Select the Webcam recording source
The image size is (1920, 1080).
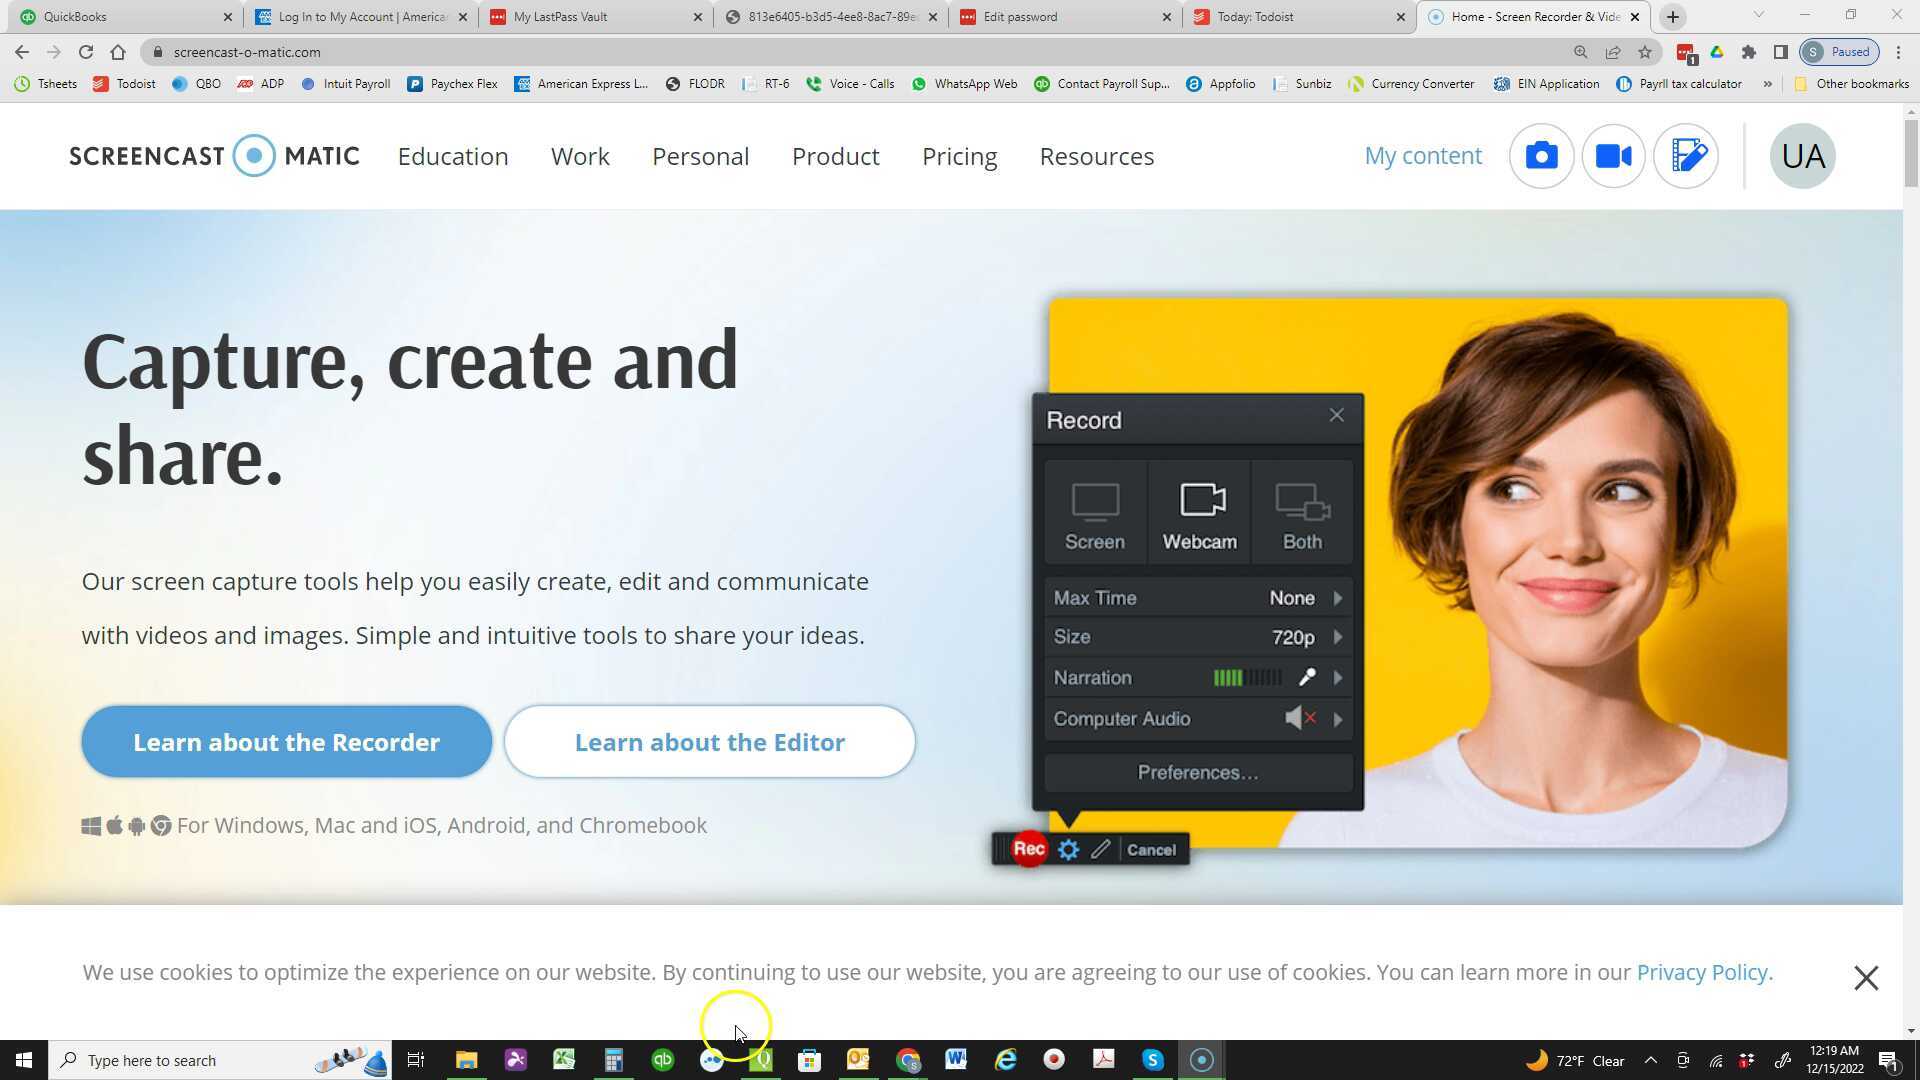[1199, 512]
